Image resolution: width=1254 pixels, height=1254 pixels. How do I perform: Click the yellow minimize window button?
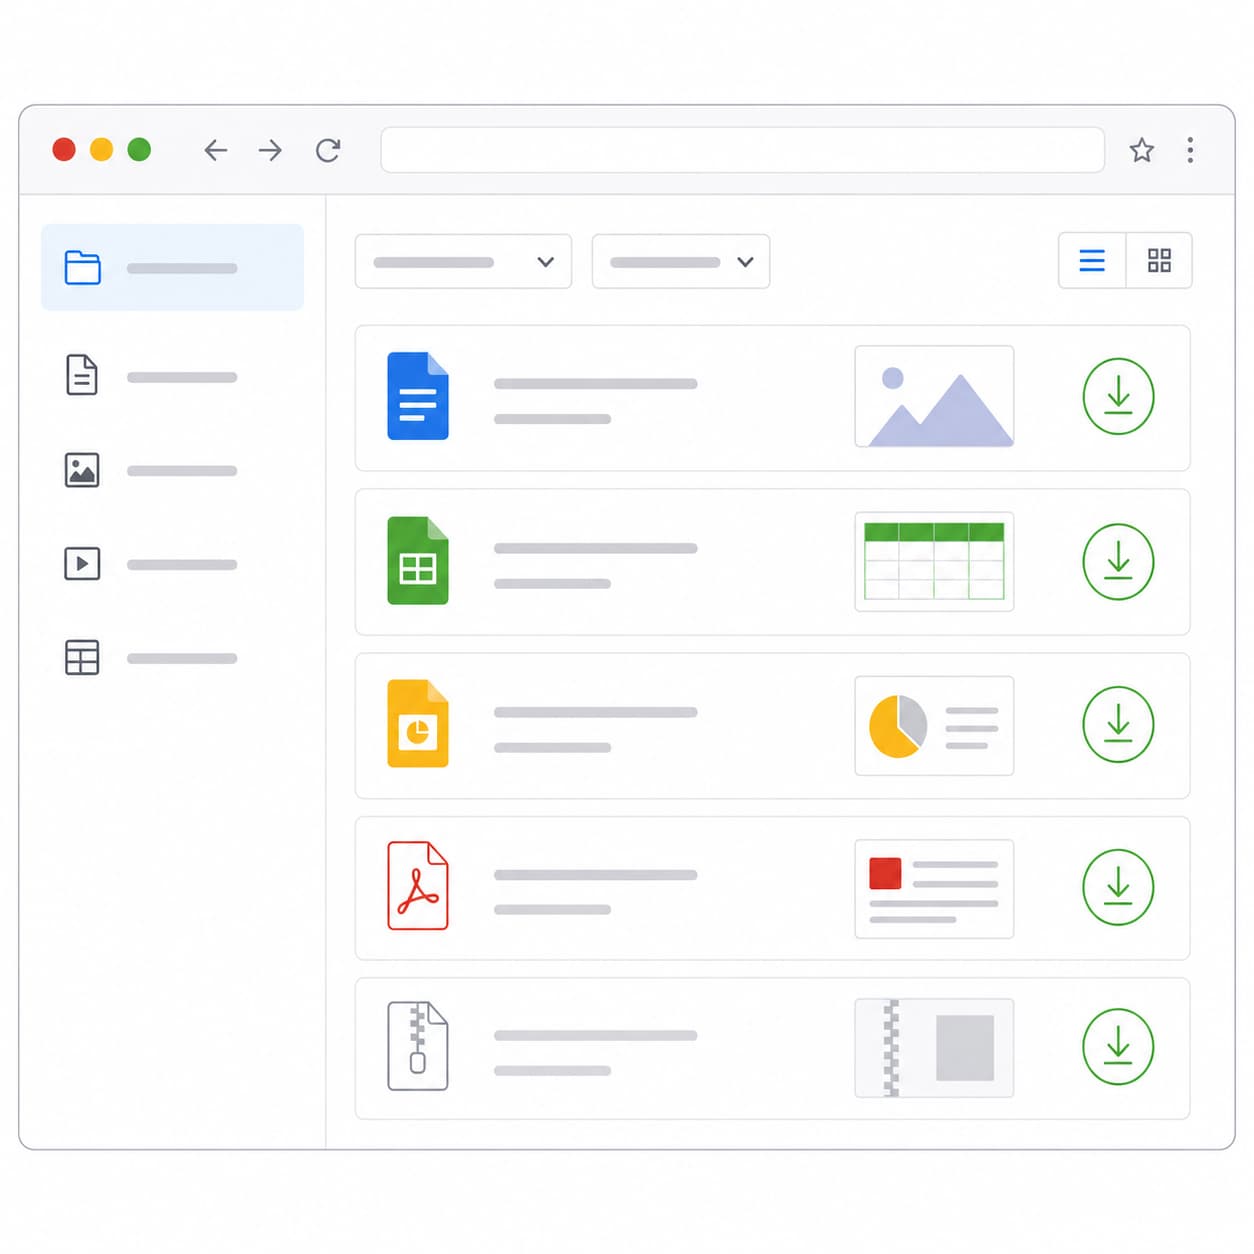tap(102, 150)
